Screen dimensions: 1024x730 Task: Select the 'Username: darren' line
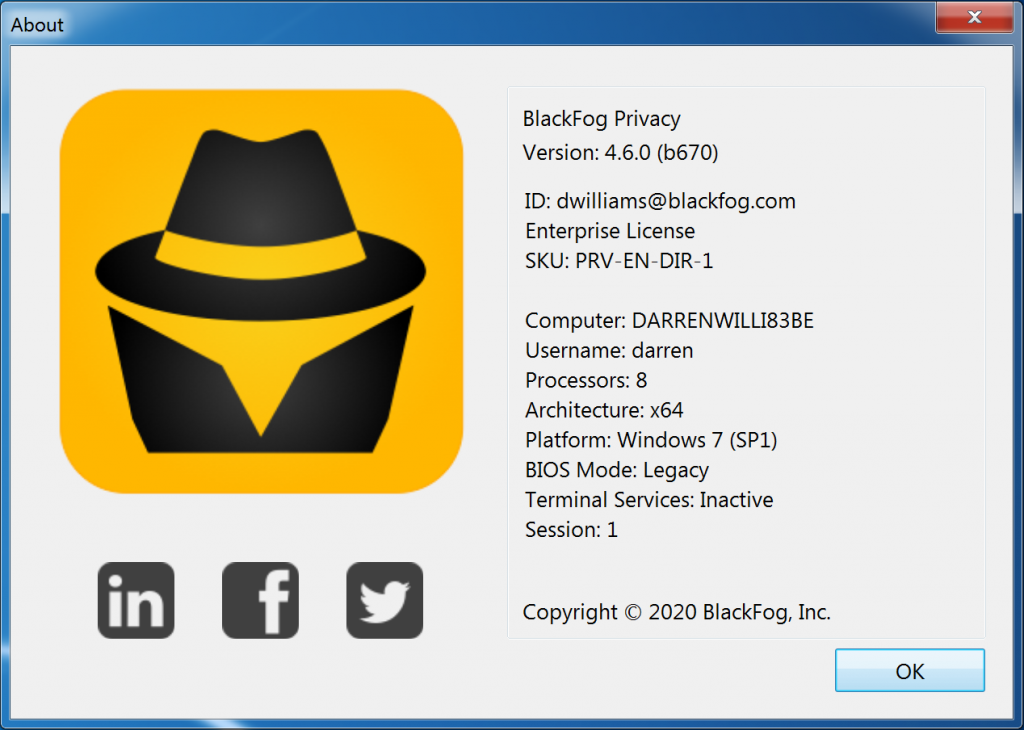tap(609, 351)
